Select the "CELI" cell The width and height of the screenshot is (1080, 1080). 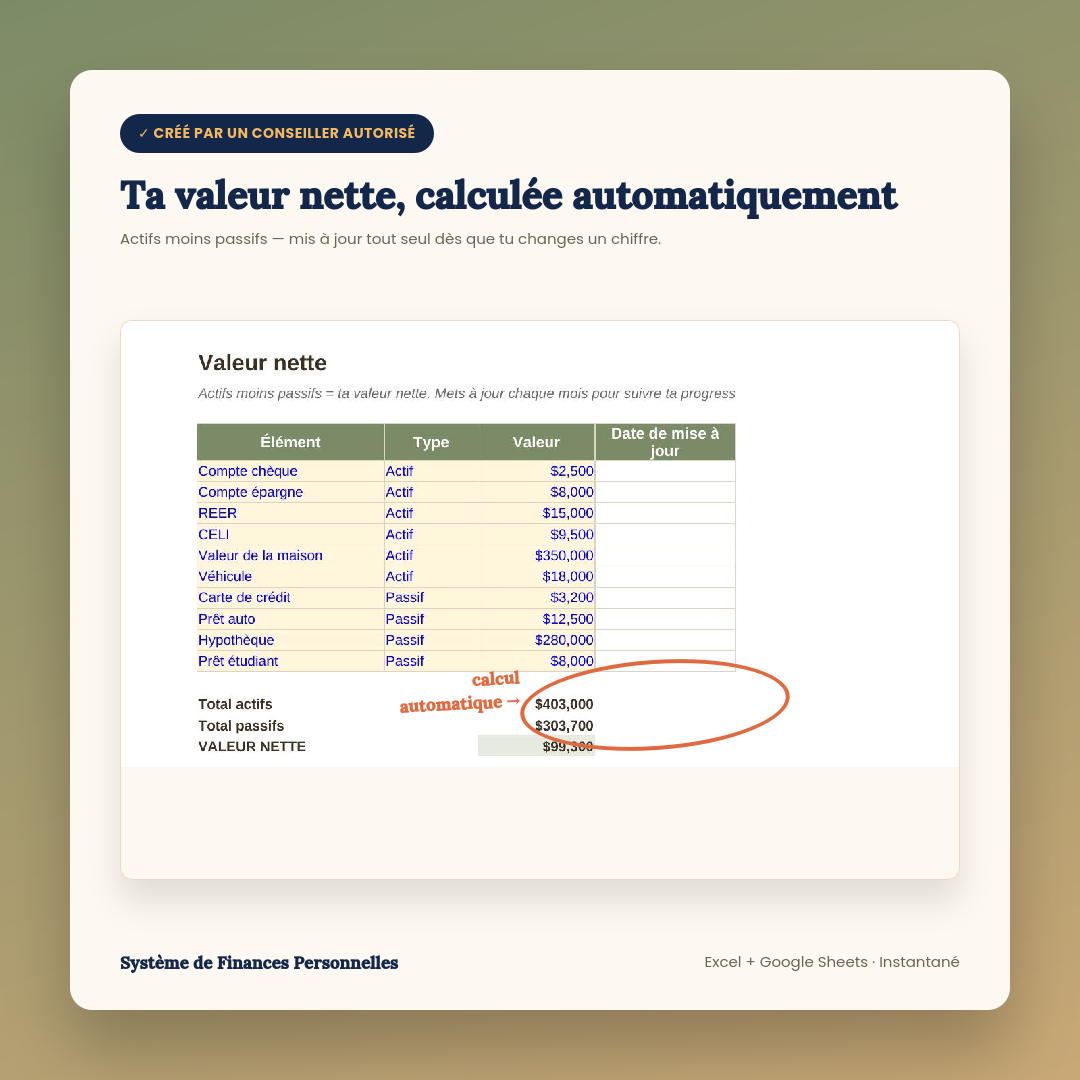pyautogui.click(x=291, y=534)
